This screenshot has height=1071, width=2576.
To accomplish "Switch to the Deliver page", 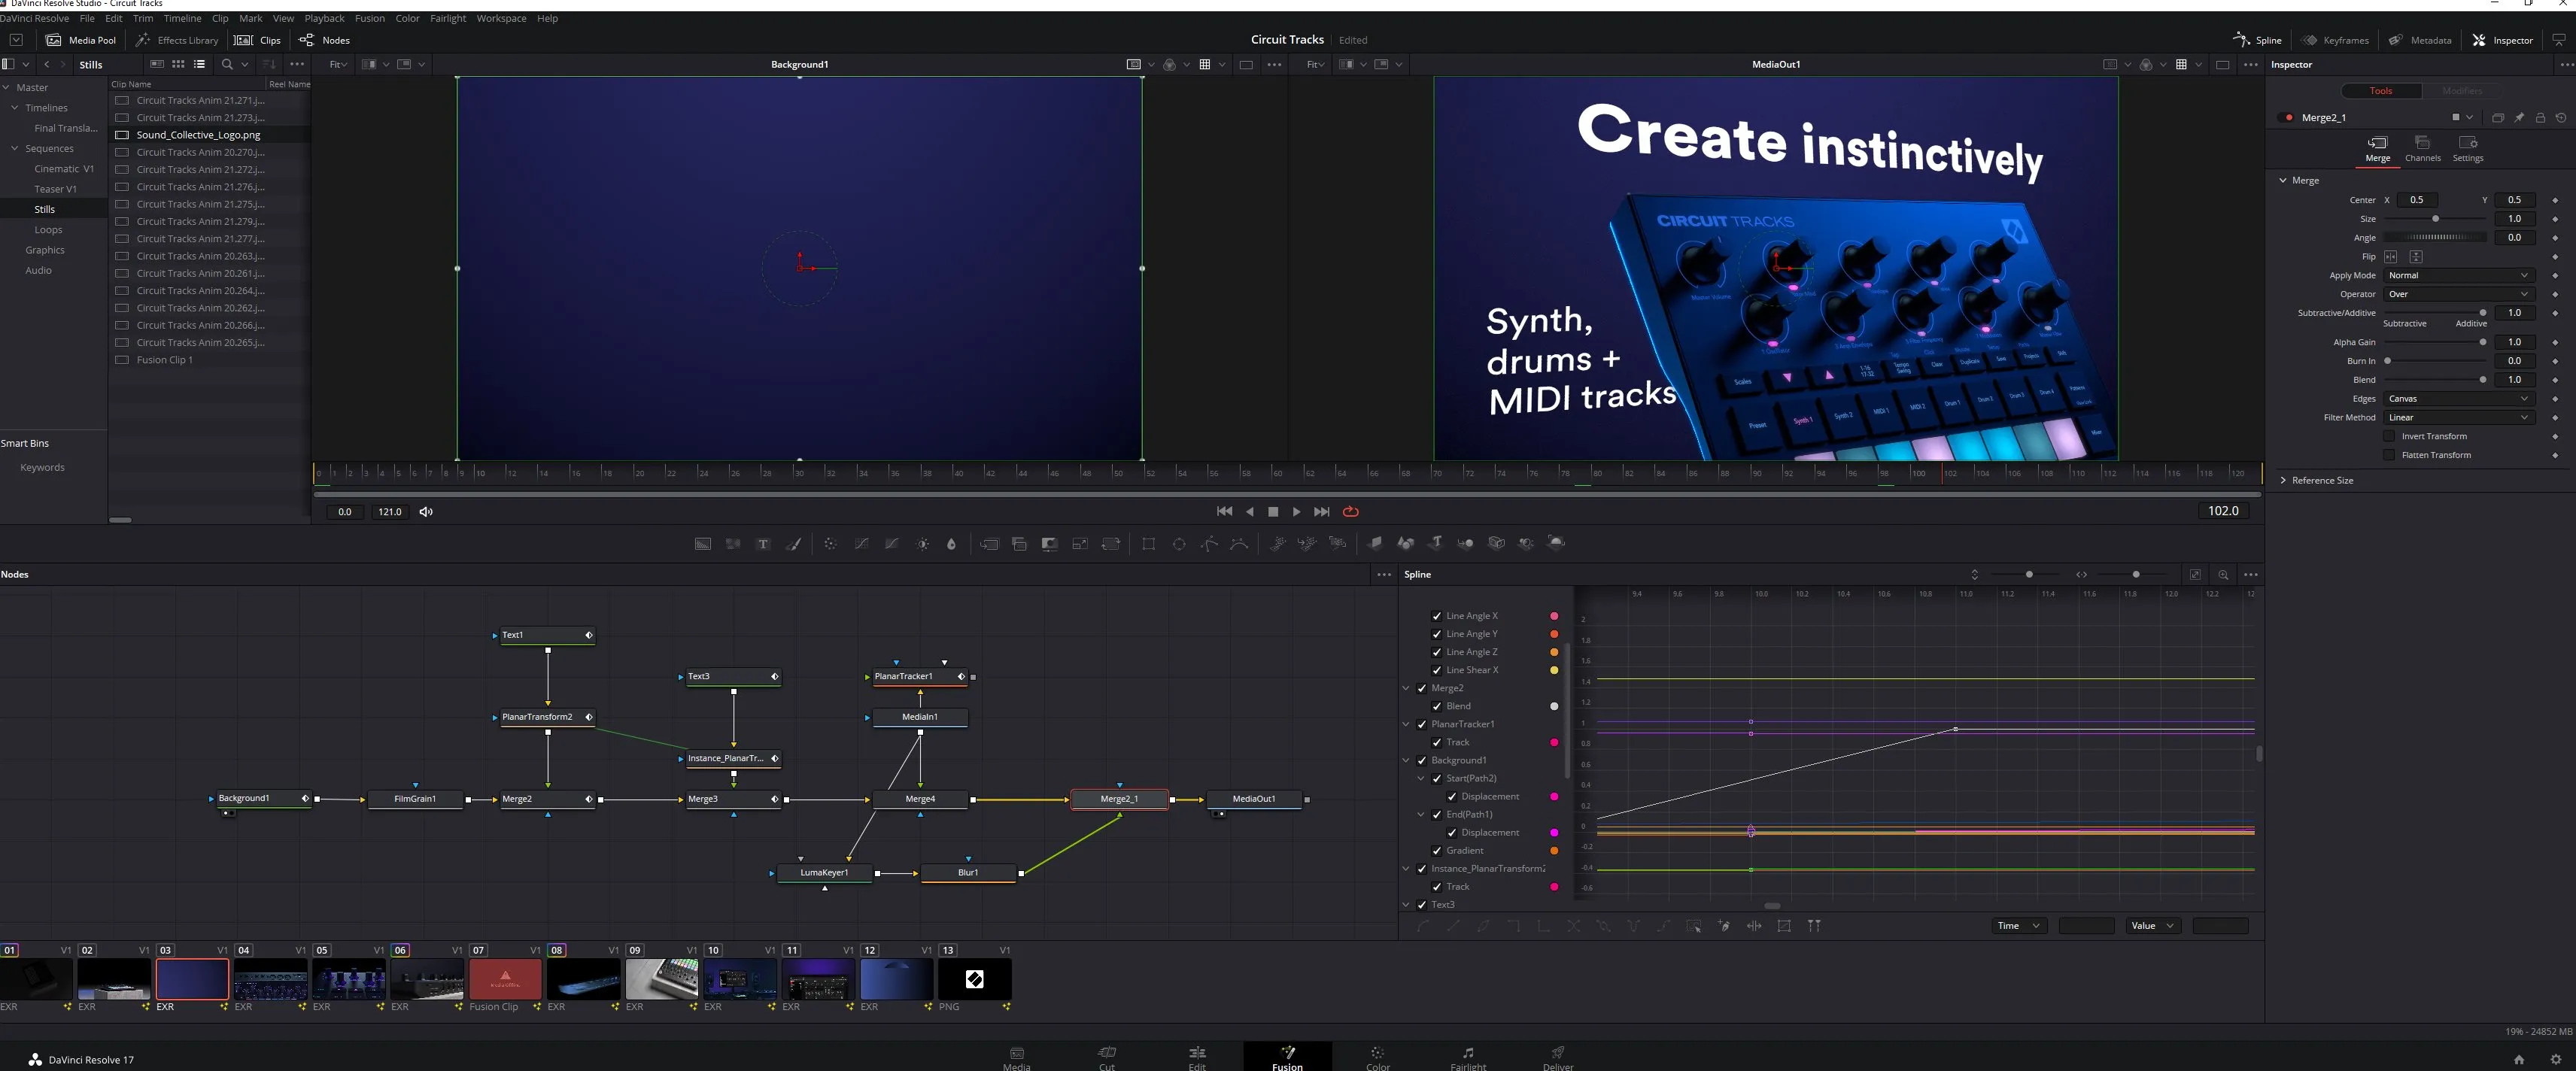I will click(1558, 1058).
